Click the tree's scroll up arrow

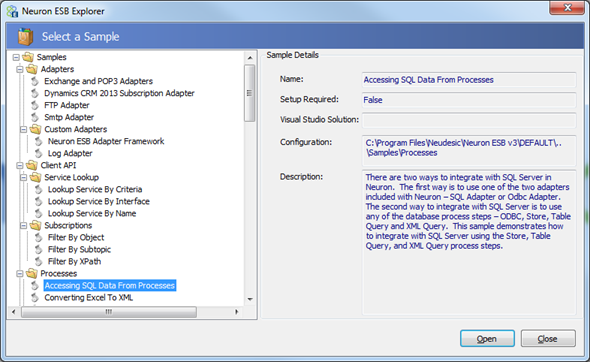pyautogui.click(x=250, y=58)
